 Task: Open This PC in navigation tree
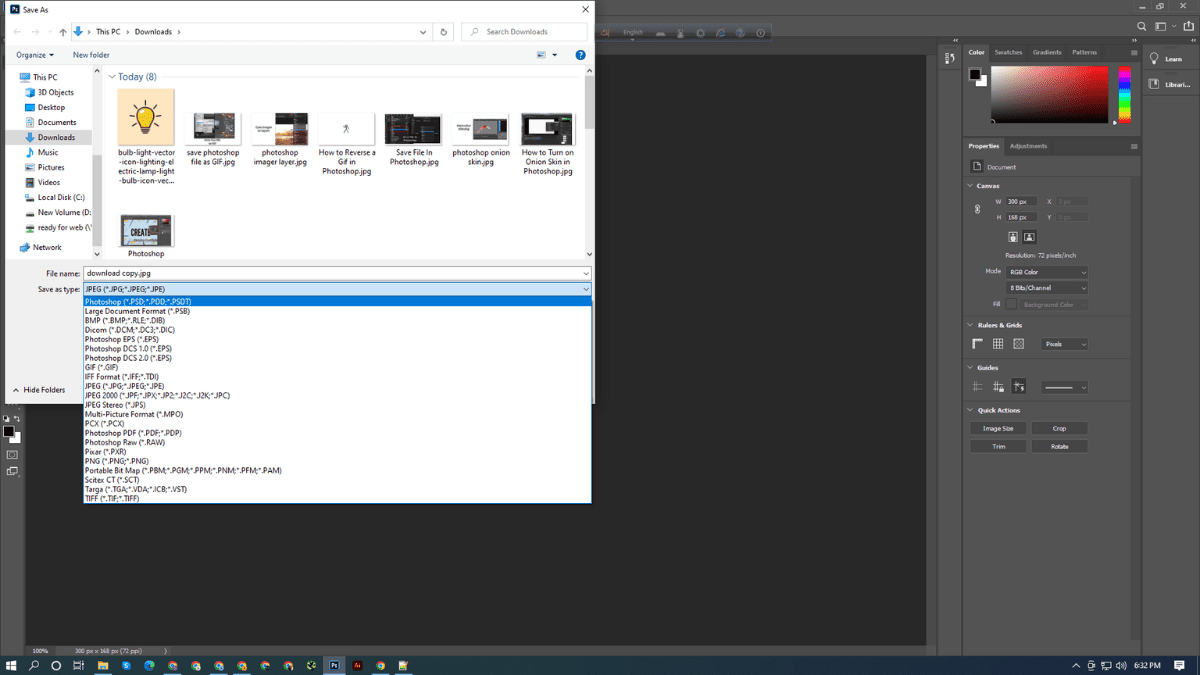(x=44, y=77)
